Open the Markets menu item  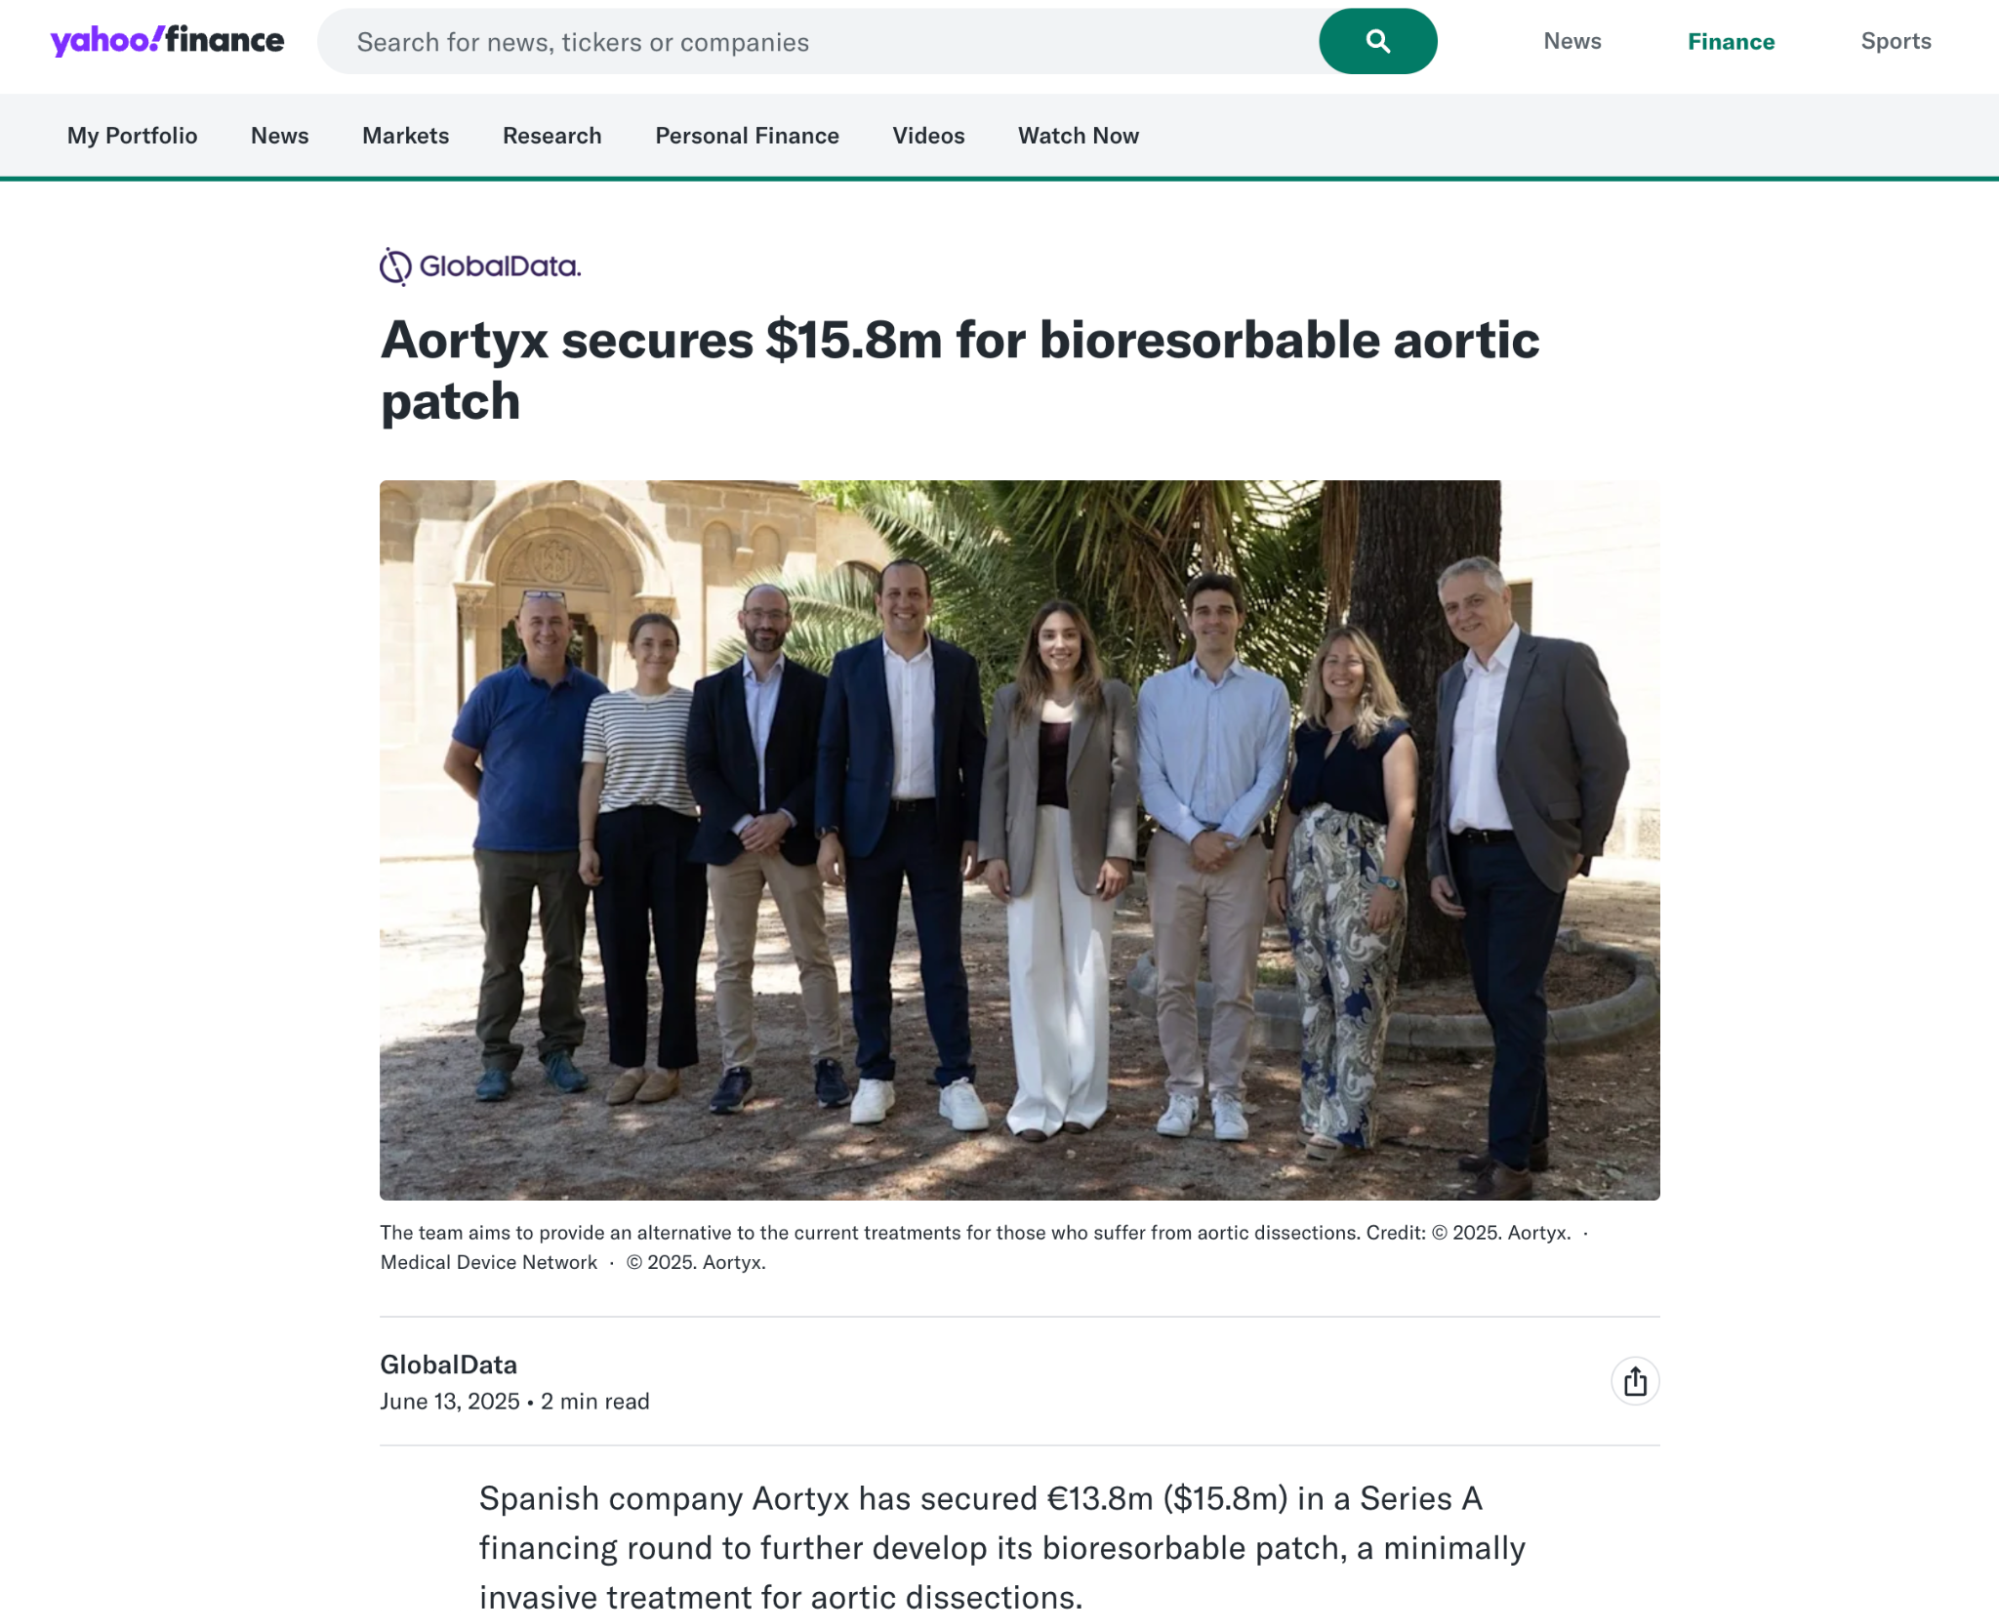pos(405,135)
